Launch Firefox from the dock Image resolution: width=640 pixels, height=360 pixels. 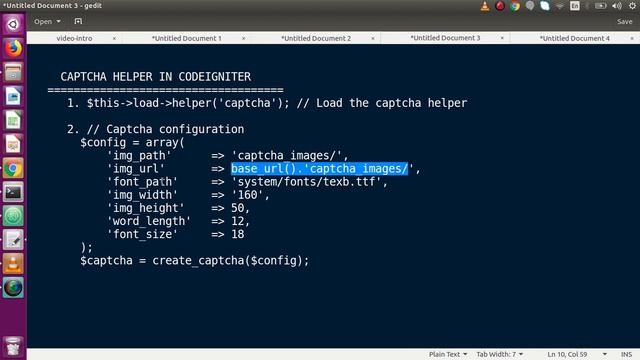coord(13,49)
